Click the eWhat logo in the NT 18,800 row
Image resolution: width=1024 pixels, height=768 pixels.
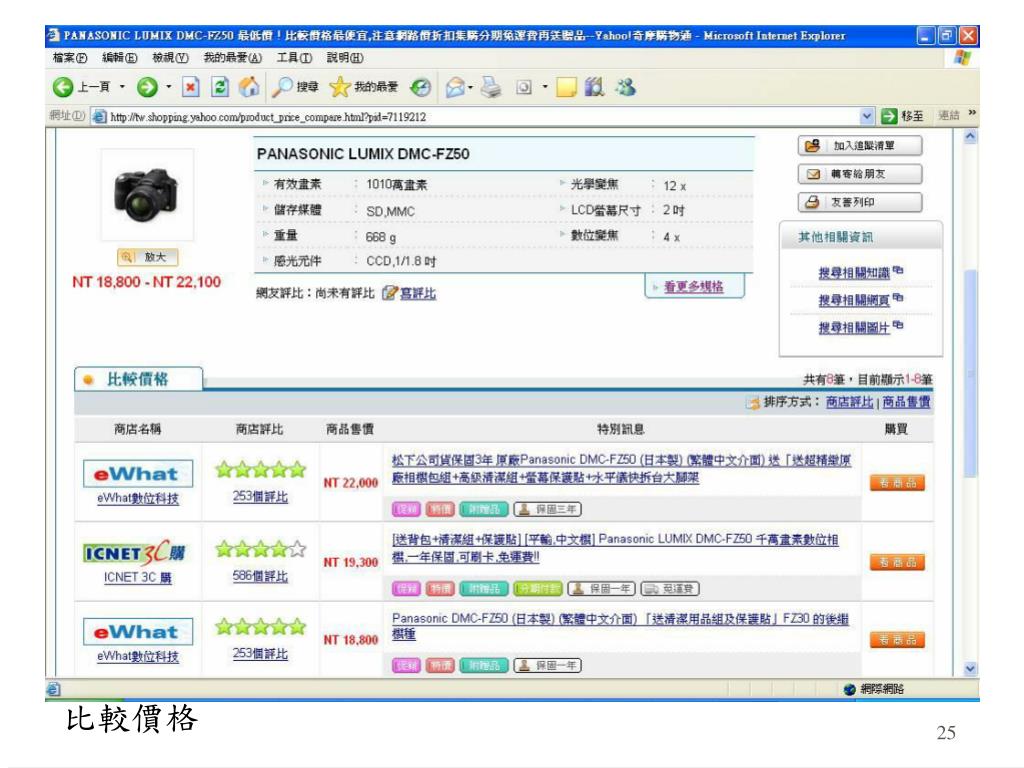pos(138,632)
